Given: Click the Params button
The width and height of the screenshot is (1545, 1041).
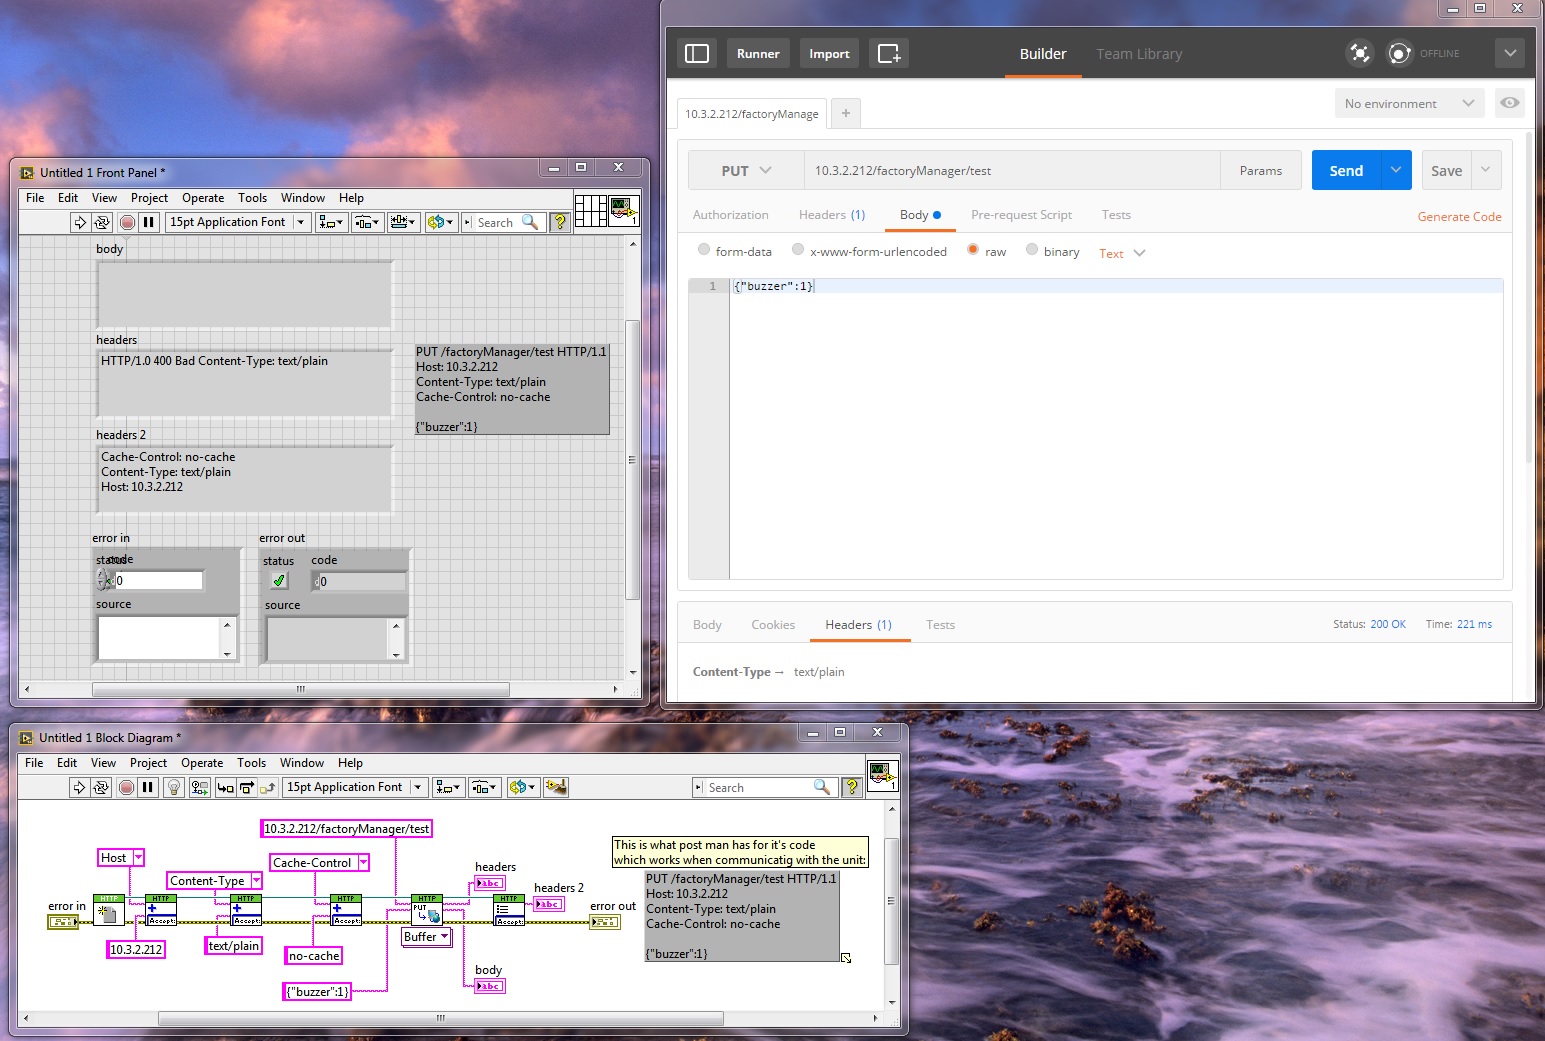Looking at the screenshot, I should coord(1260,170).
